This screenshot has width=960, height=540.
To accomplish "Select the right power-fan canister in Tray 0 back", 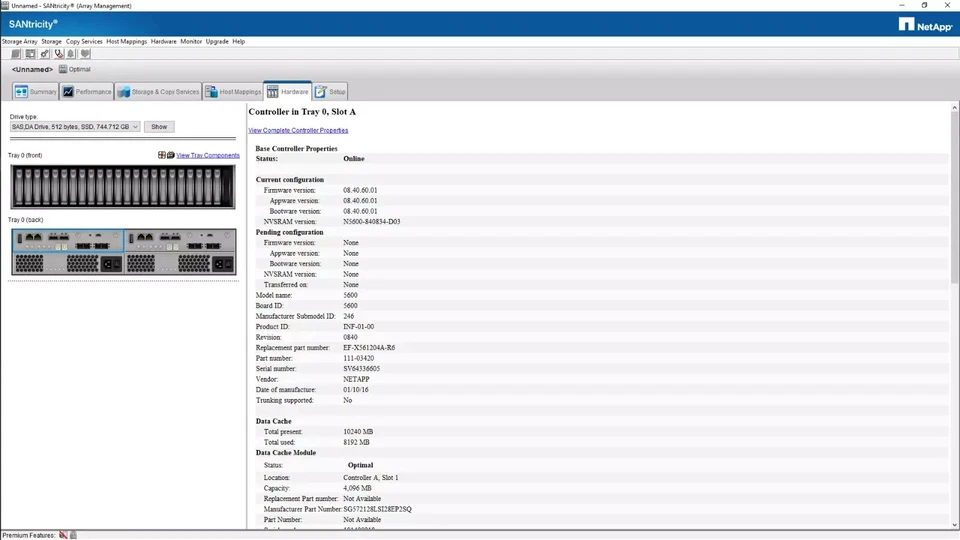I will [x=180, y=263].
